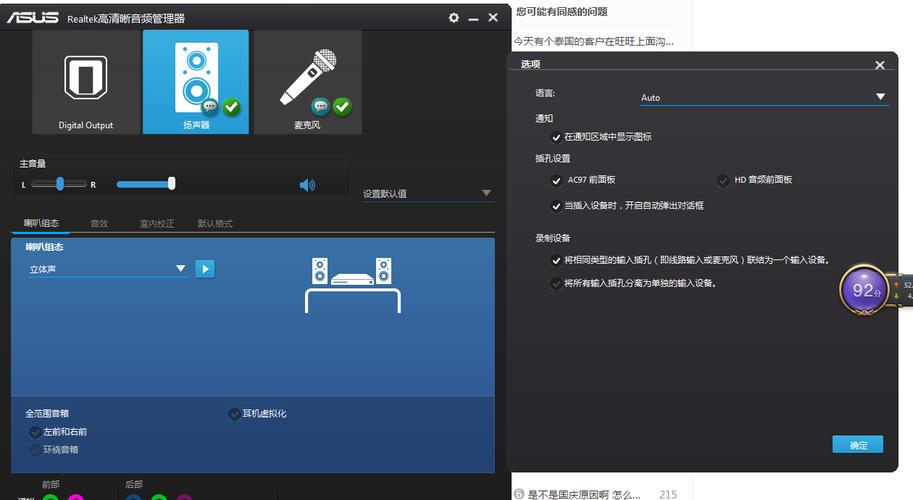This screenshot has height=500, width=913.
Task: Toggle 耳机虚拟化 checkbox
Action: click(235, 414)
